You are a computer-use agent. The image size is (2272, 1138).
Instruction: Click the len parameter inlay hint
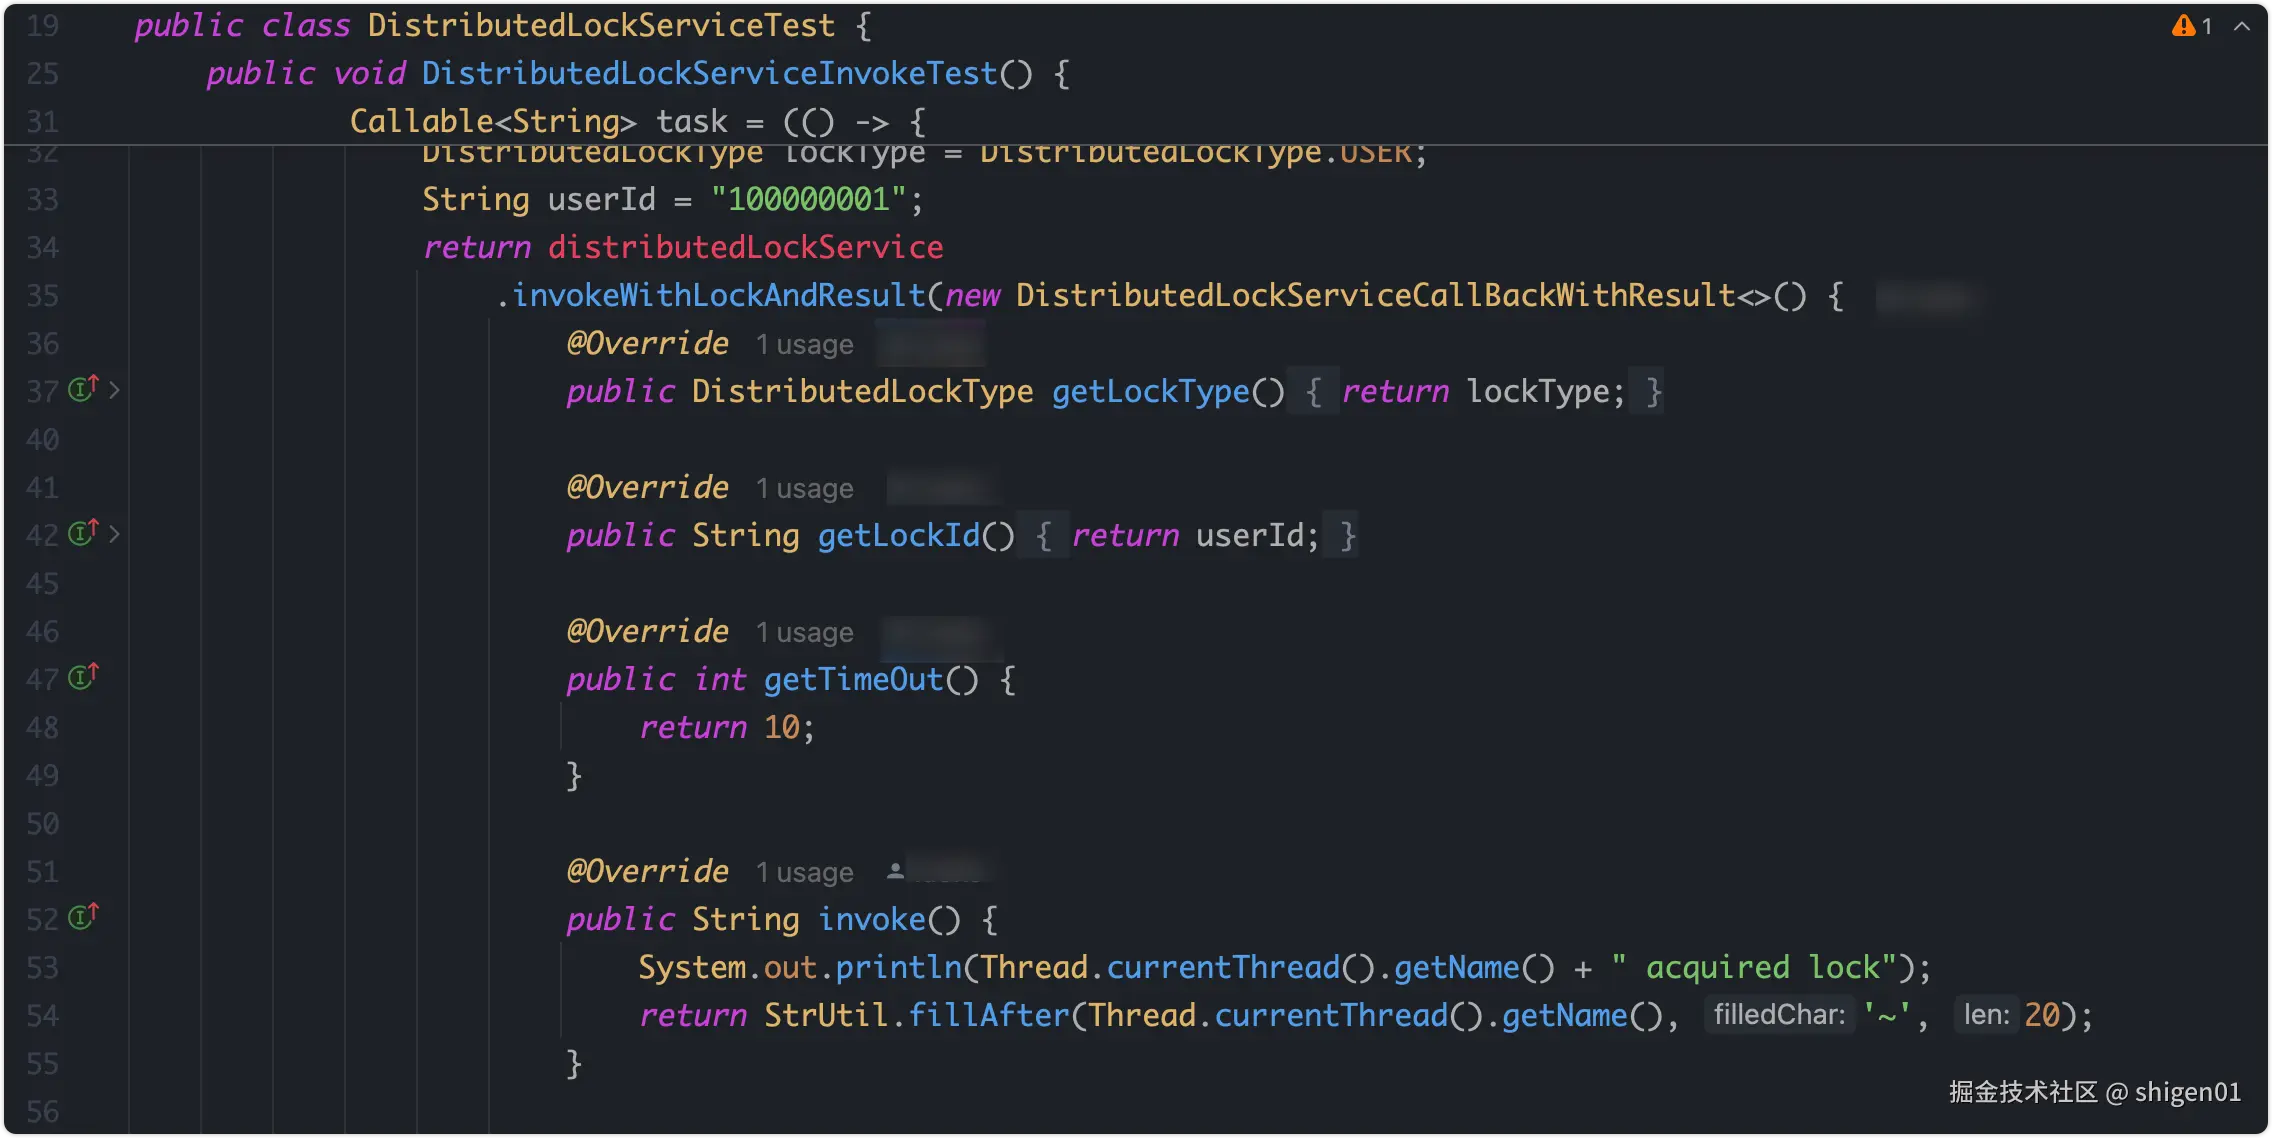click(x=1985, y=1015)
